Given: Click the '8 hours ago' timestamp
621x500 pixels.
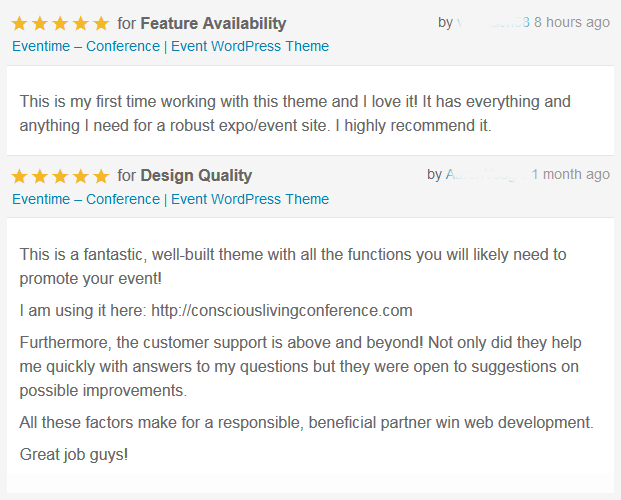Looking at the screenshot, I should coord(572,22).
